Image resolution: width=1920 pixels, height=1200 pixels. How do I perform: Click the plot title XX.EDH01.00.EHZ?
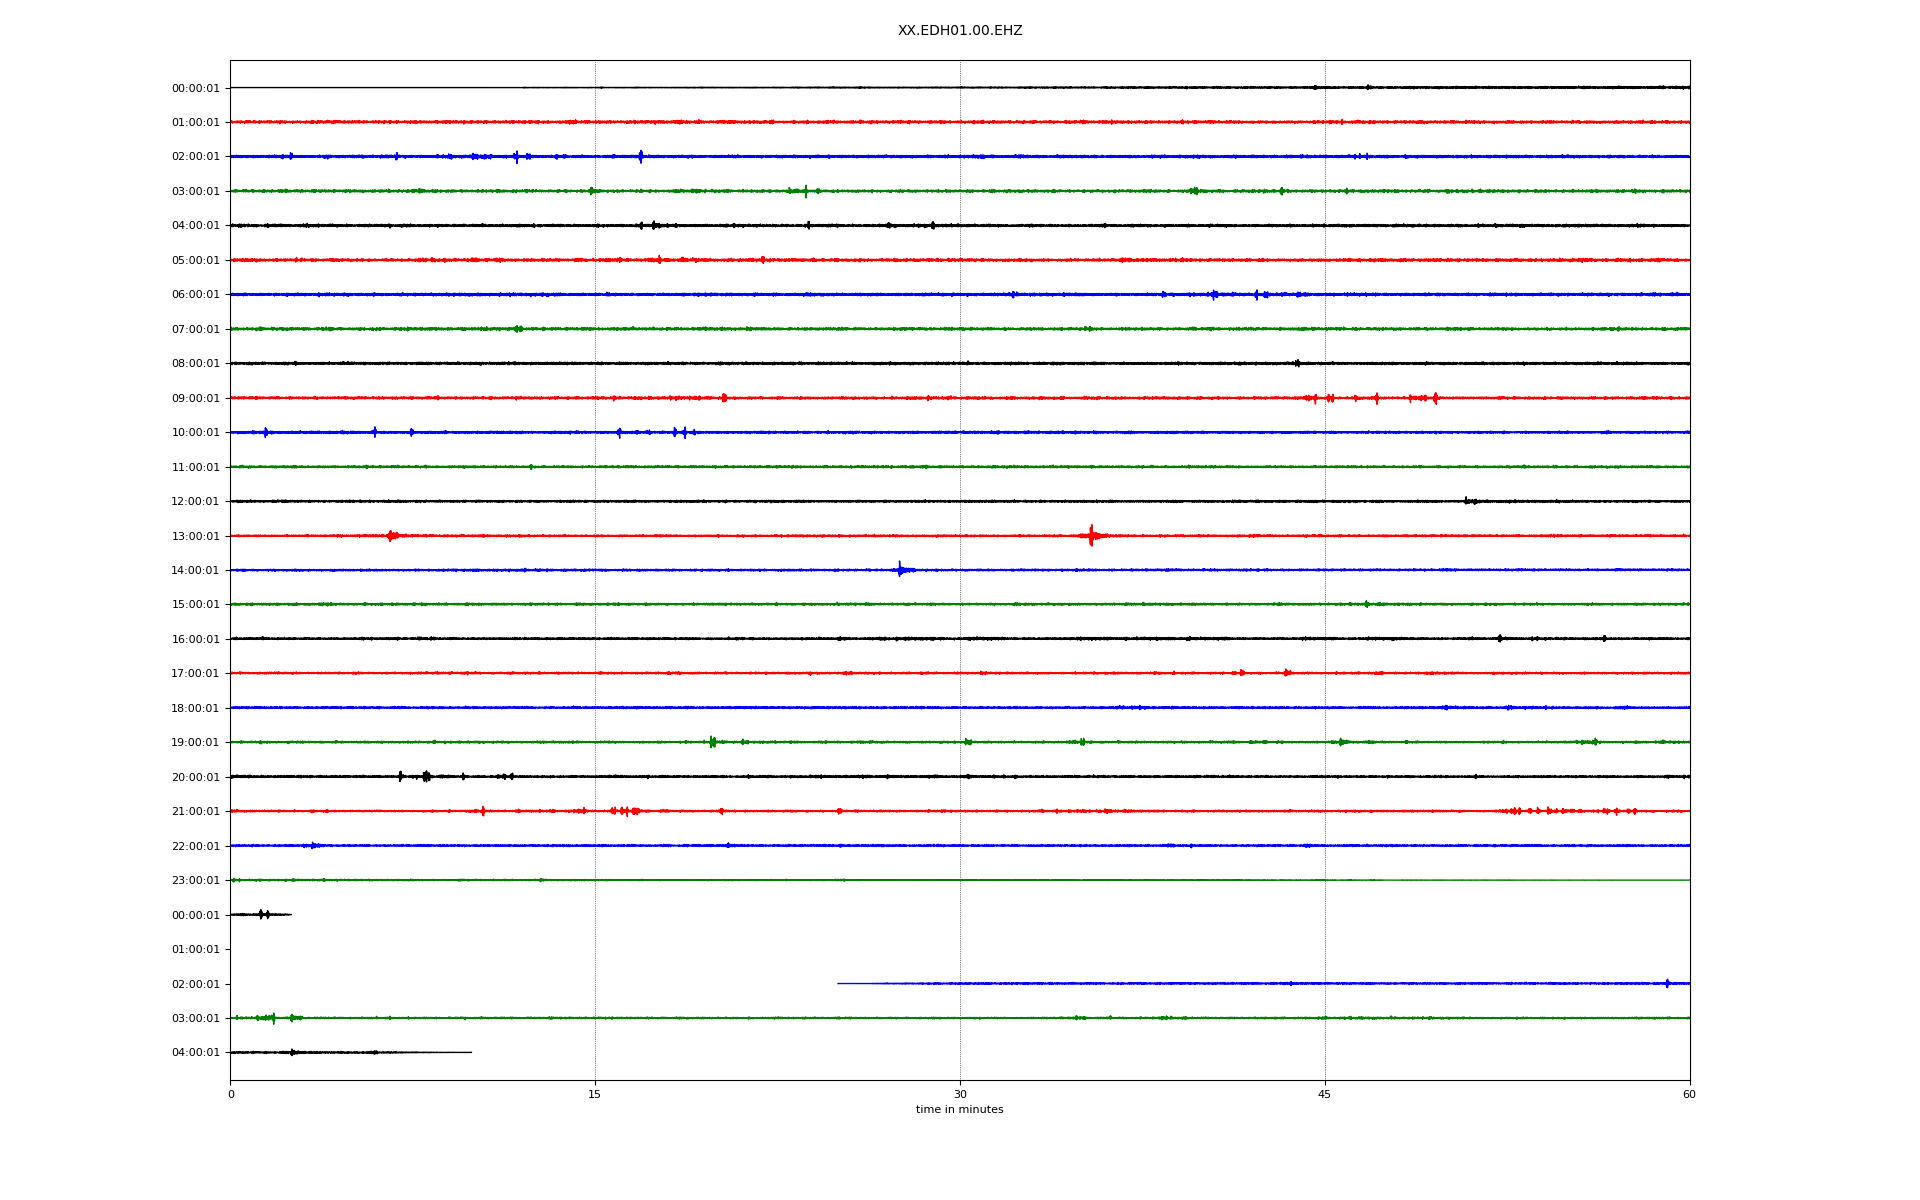click(959, 31)
